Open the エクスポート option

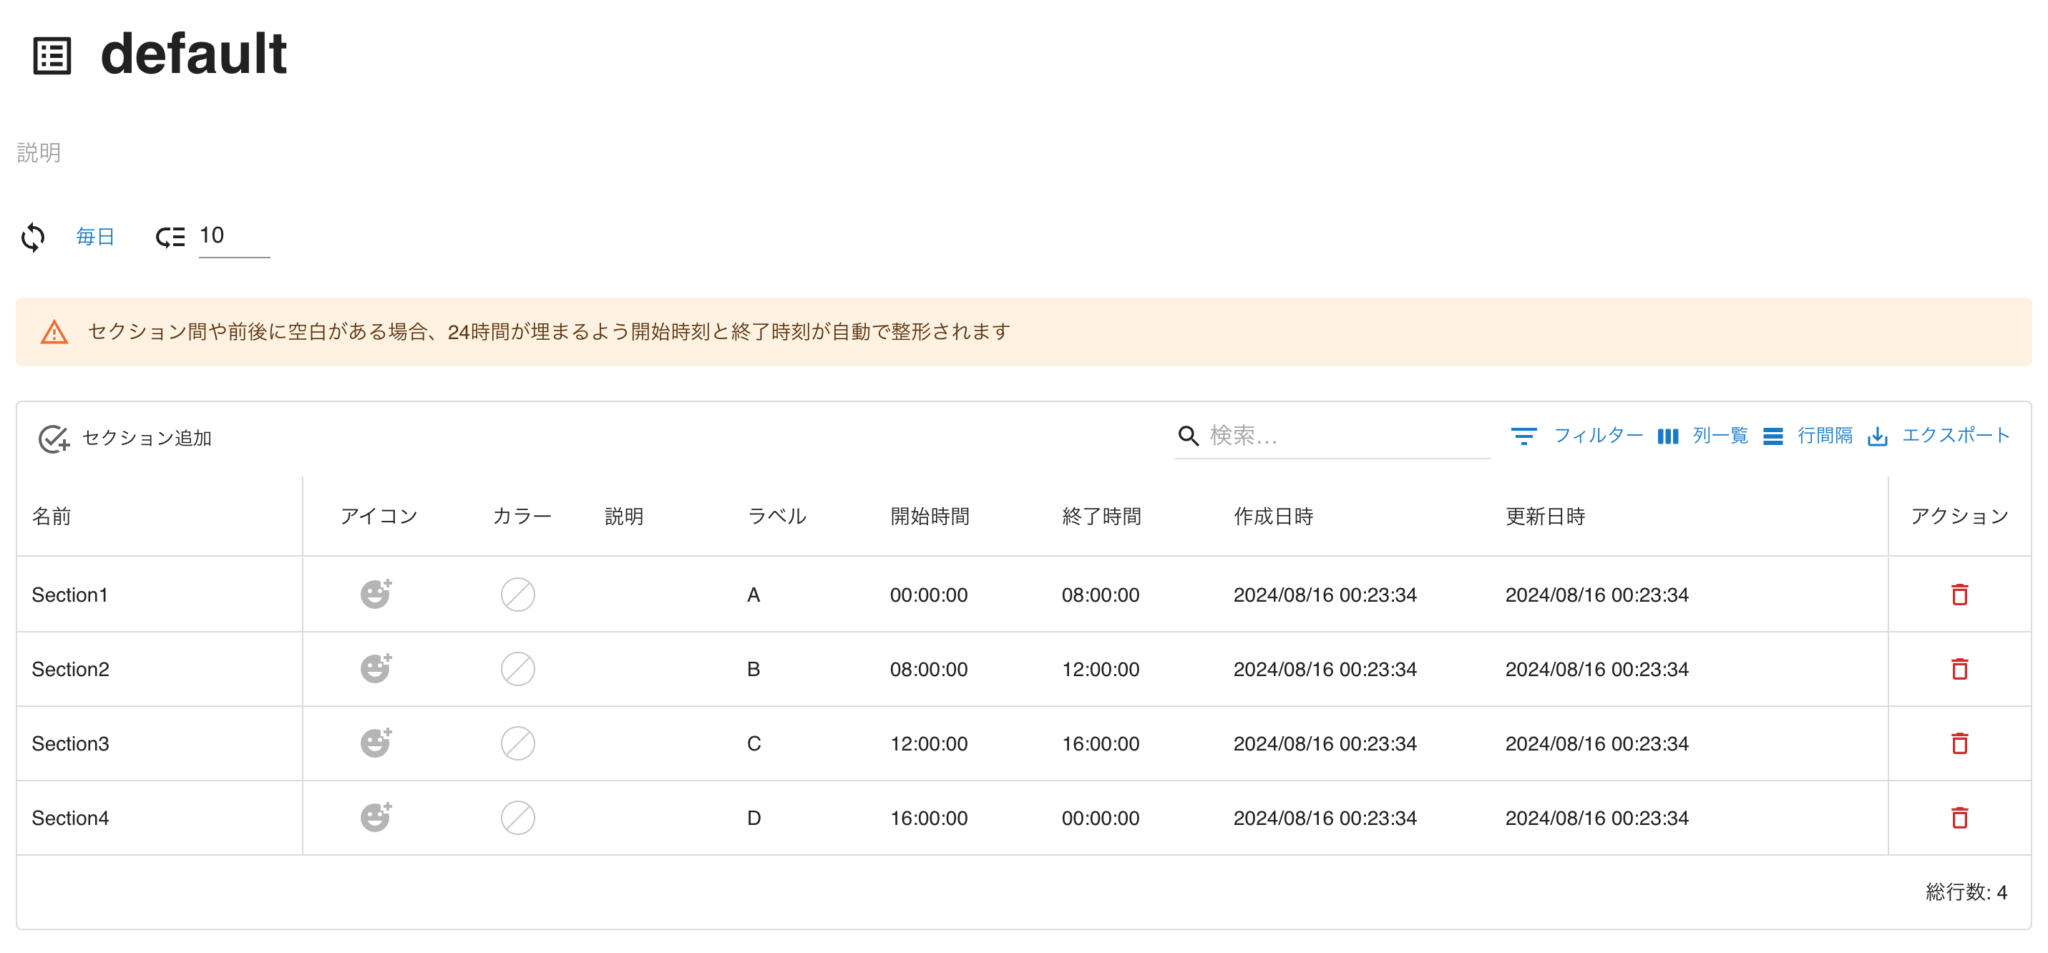coord(1955,435)
